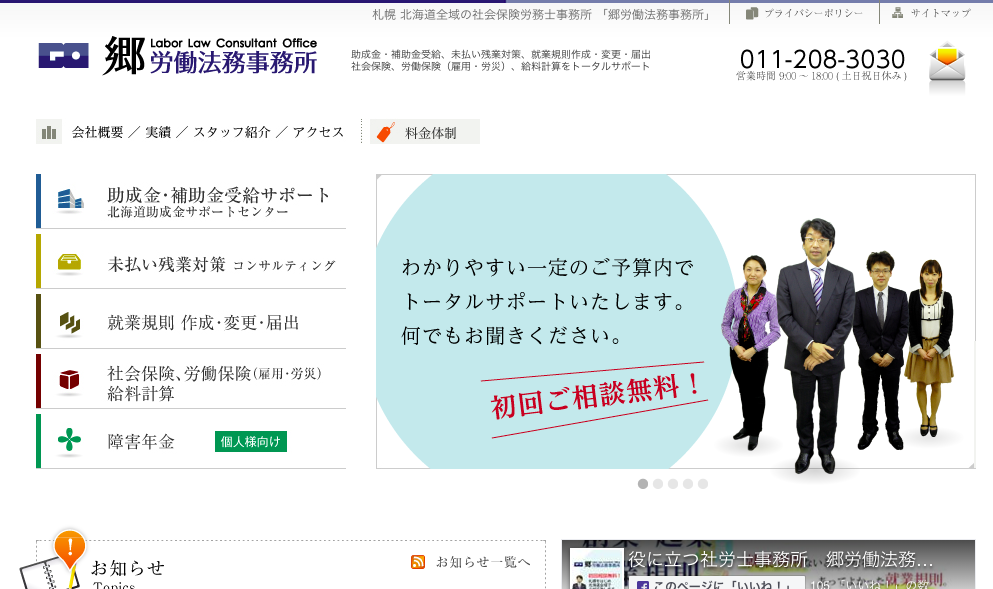Click the orange RSS feed icon
The height and width of the screenshot is (589, 993).
coord(418,562)
